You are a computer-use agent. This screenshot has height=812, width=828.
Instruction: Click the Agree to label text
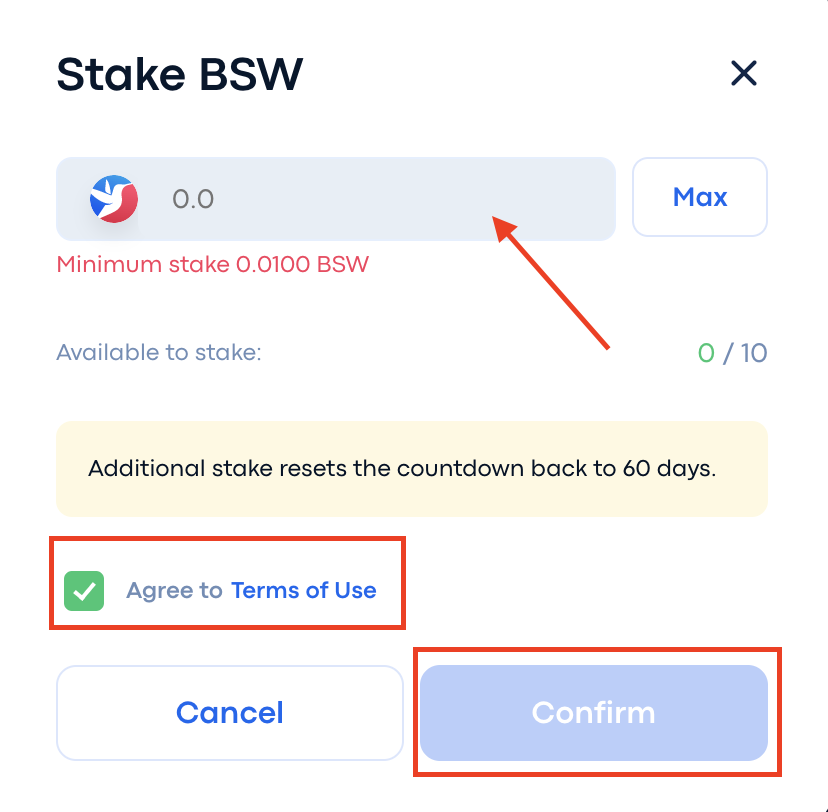(x=174, y=590)
